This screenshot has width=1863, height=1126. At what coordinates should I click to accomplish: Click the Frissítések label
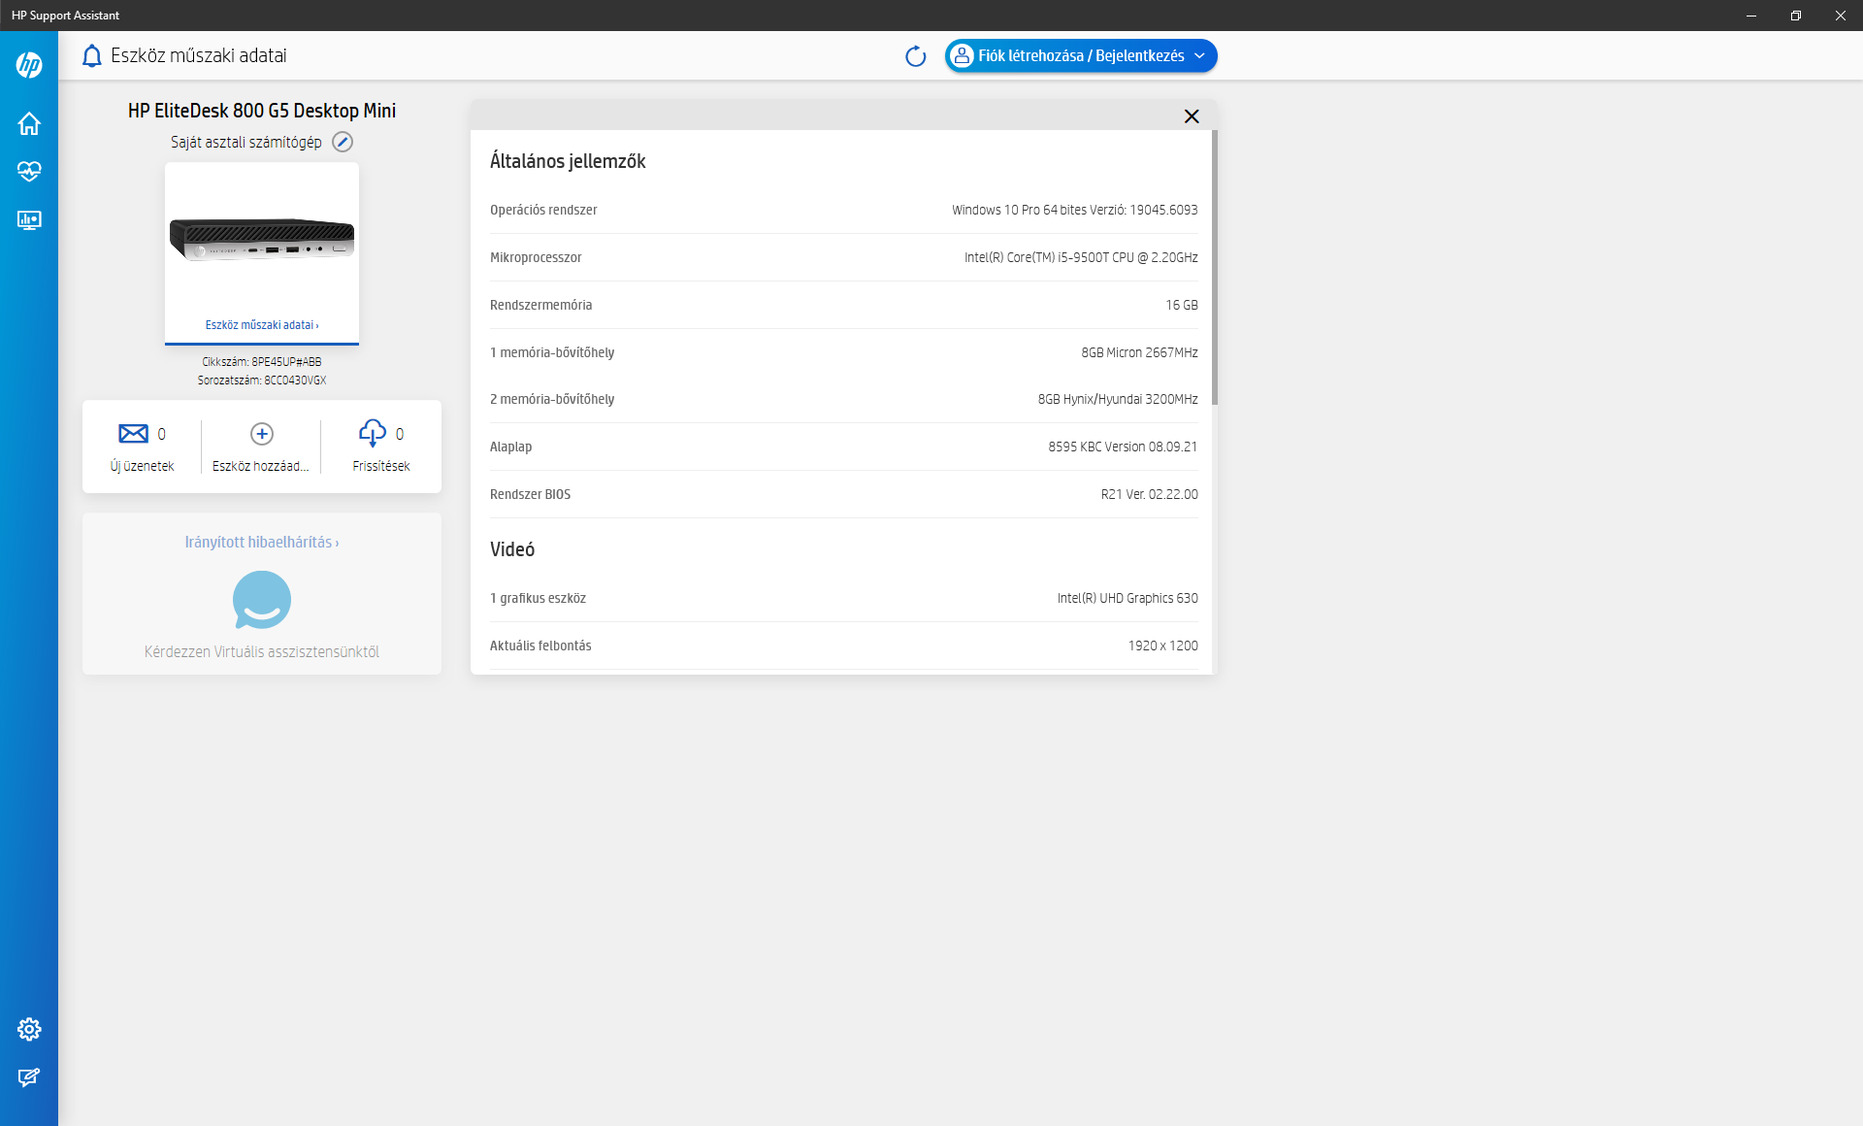click(381, 466)
